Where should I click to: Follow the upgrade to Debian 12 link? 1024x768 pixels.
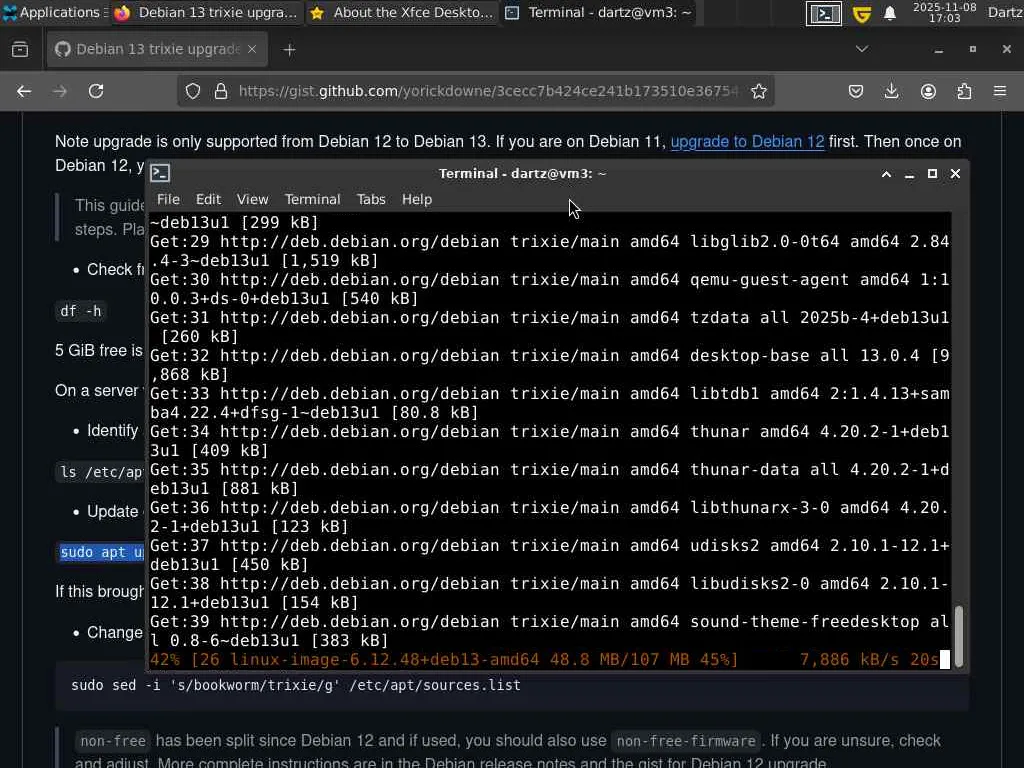pos(747,142)
